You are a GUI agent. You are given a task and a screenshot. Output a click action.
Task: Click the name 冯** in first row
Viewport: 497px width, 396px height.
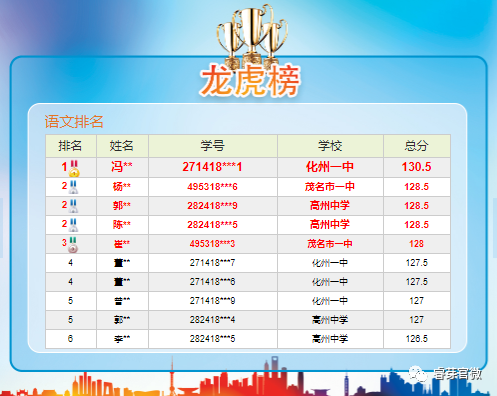pos(122,167)
